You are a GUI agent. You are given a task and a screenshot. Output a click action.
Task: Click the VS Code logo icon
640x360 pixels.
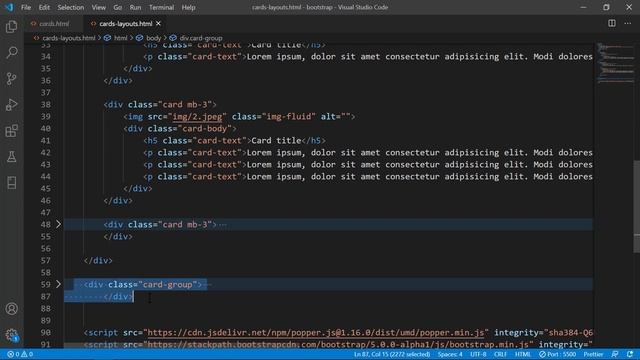click(9, 7)
